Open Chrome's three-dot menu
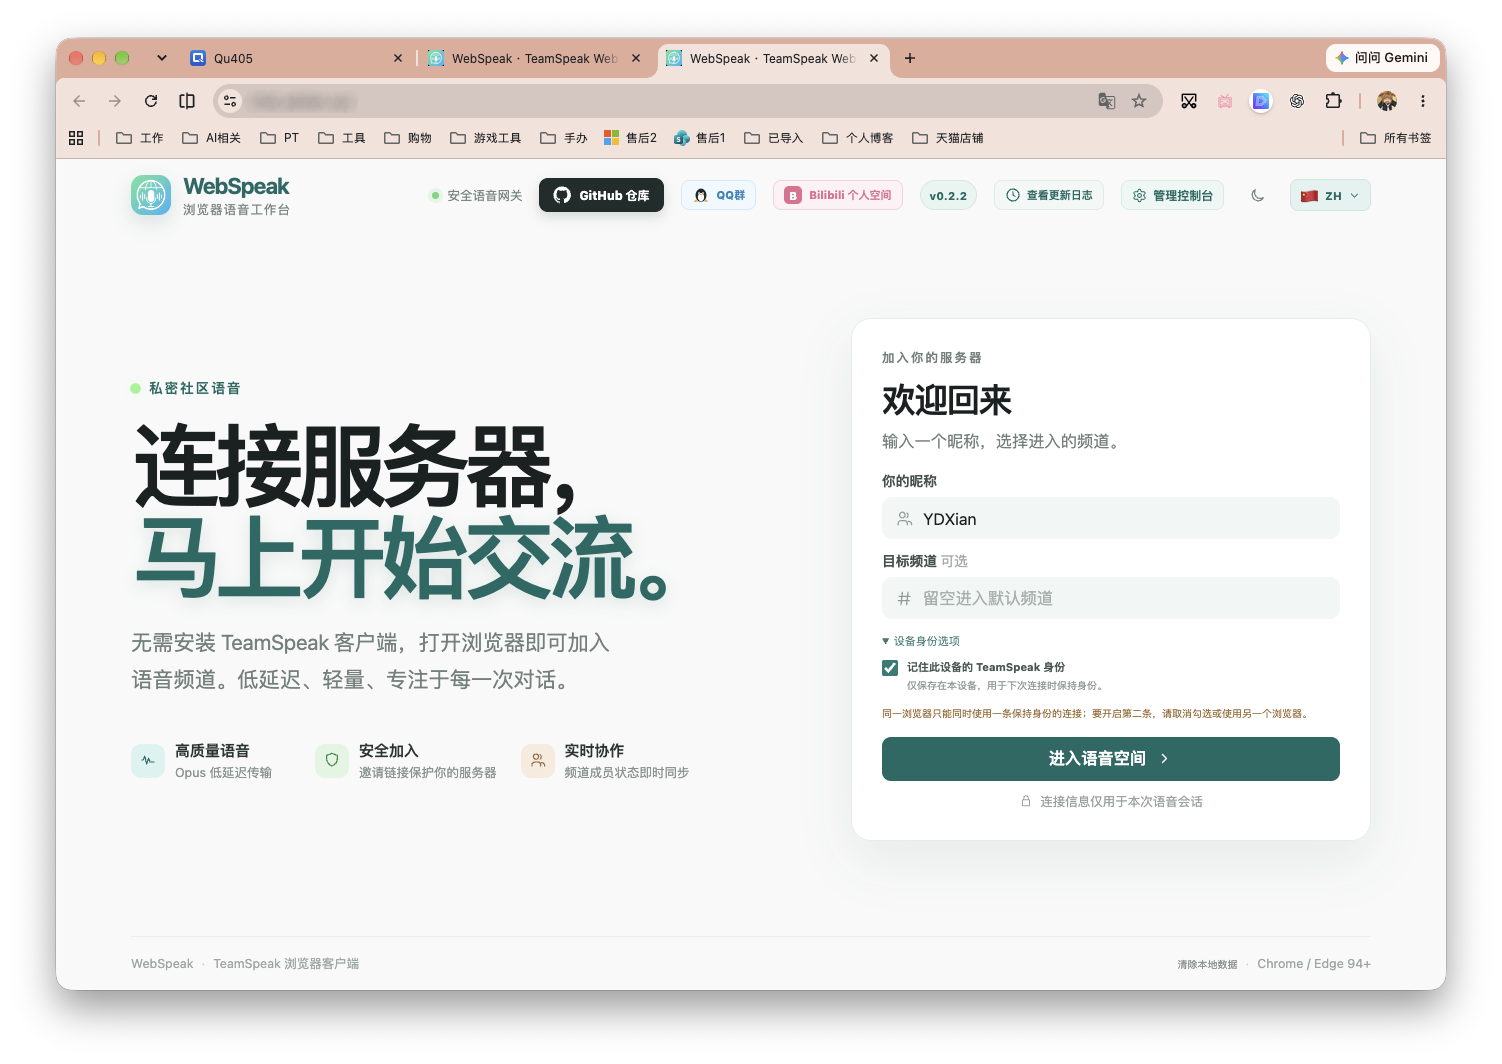 [1423, 101]
